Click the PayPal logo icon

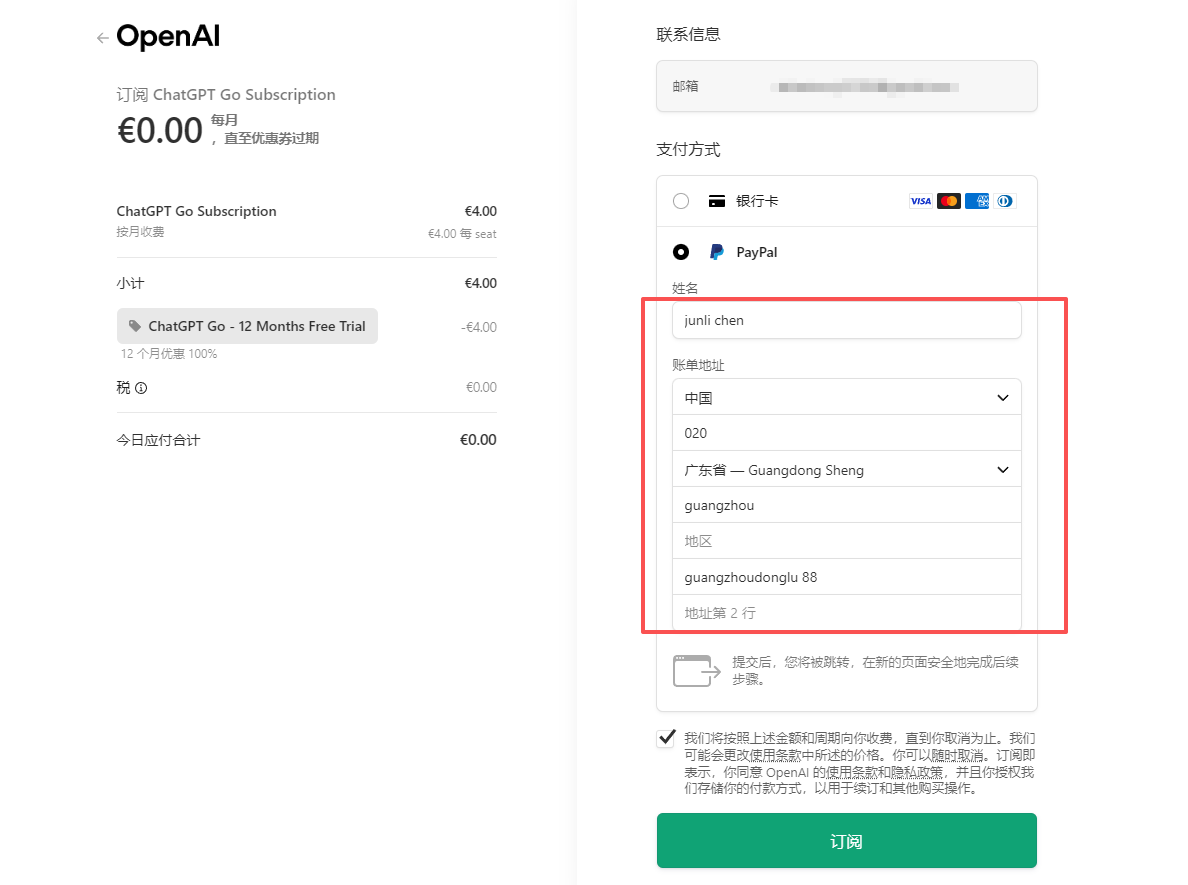click(x=716, y=252)
